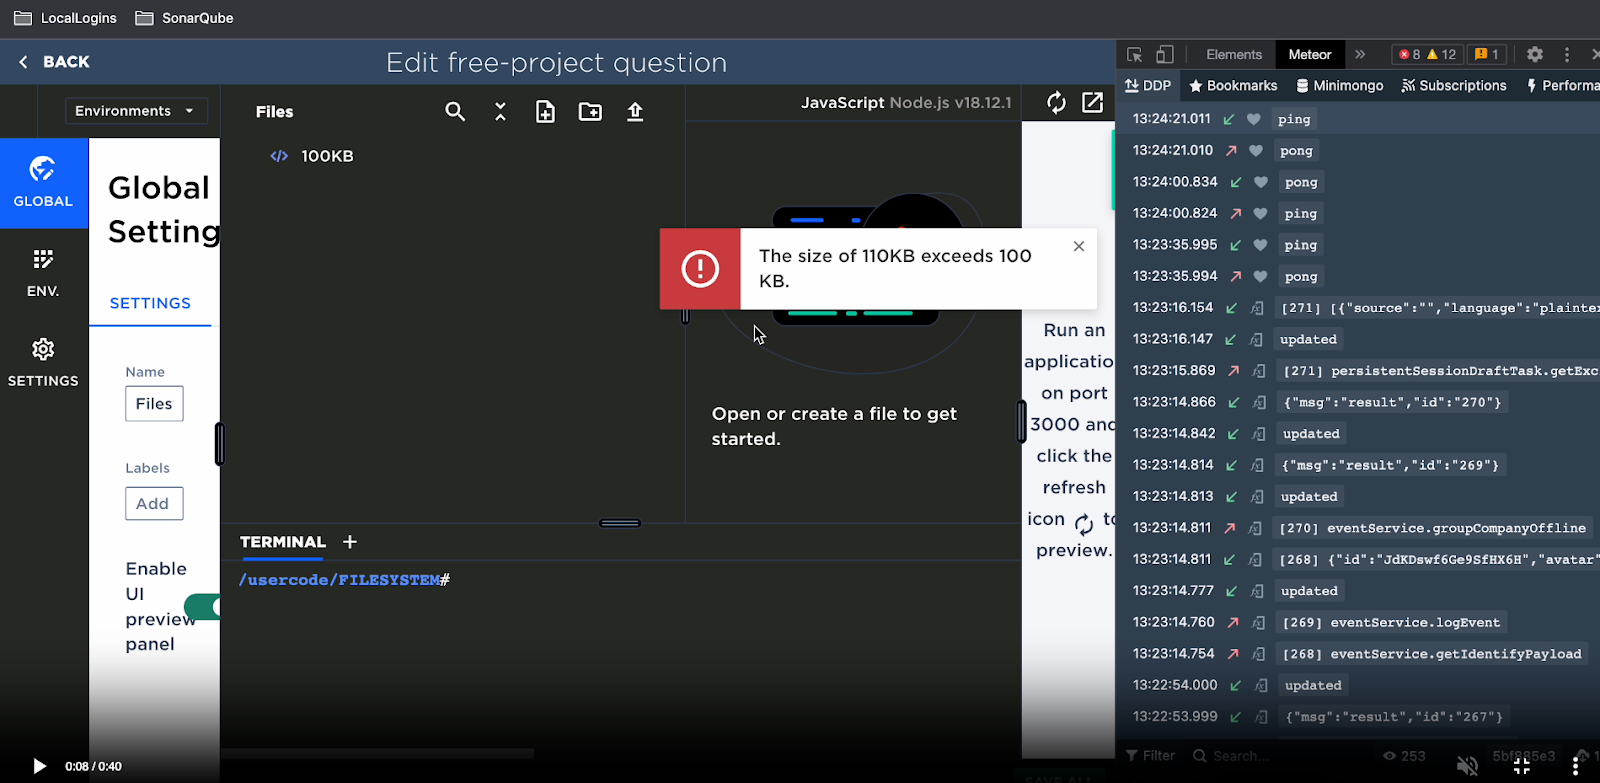Show more DevTools tabs chevron
The height and width of the screenshot is (783, 1600).
[1360, 55]
